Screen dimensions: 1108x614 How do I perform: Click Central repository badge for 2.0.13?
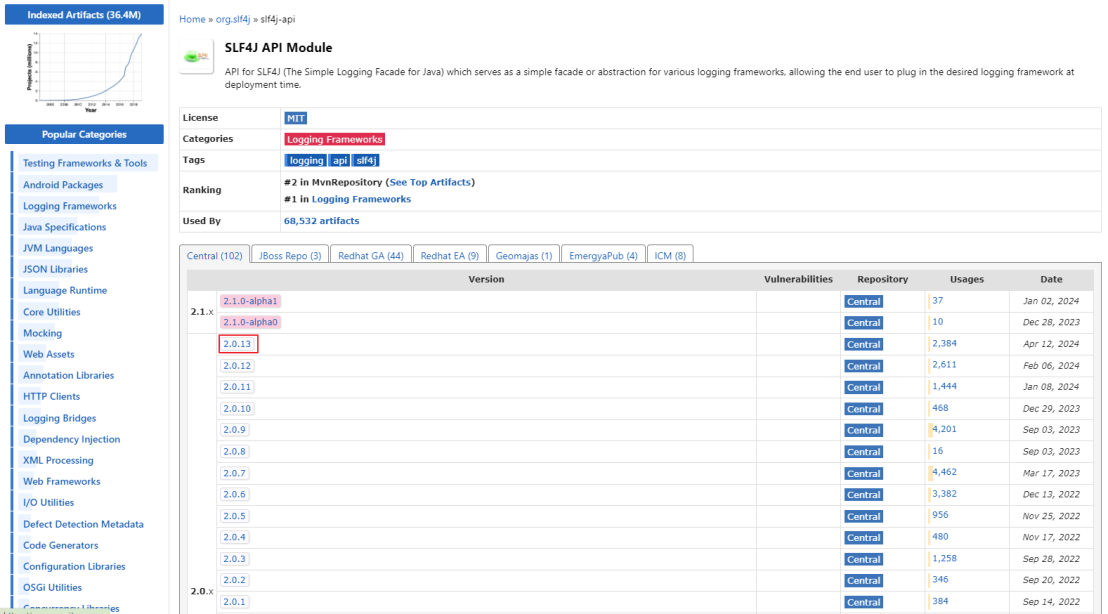click(864, 345)
